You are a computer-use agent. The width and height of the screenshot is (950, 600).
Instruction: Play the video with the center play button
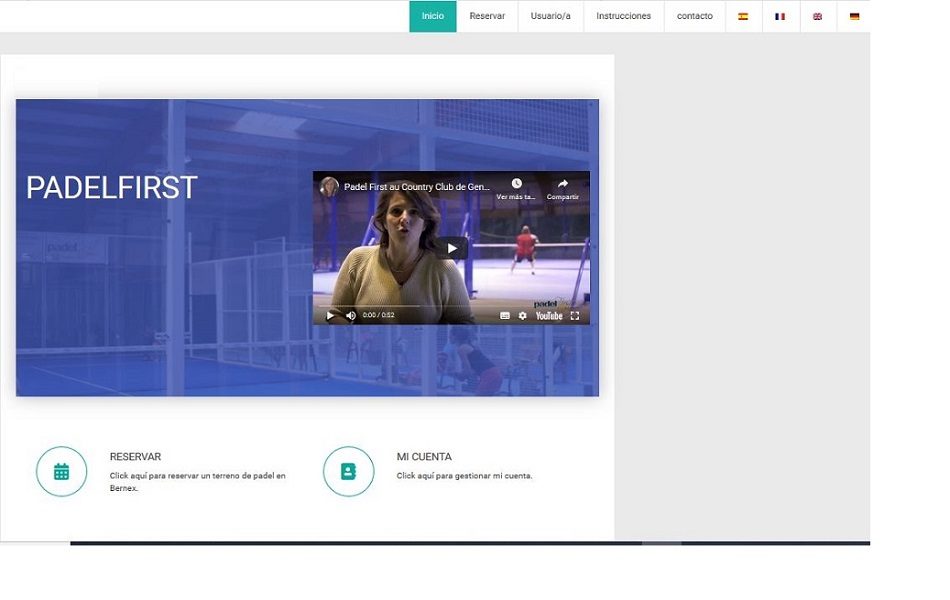(451, 248)
